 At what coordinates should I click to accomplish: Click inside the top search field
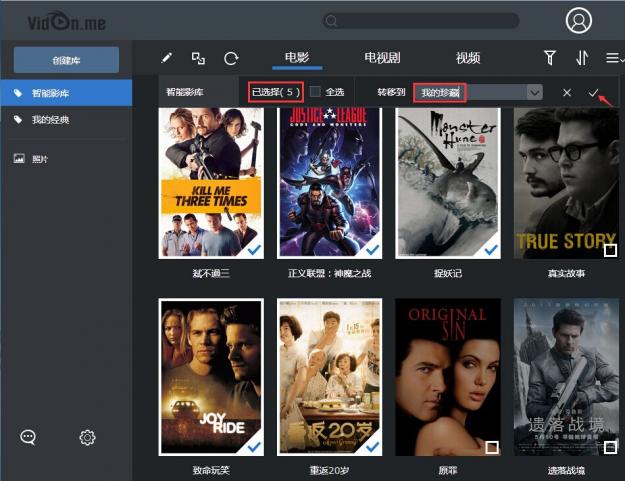point(421,21)
